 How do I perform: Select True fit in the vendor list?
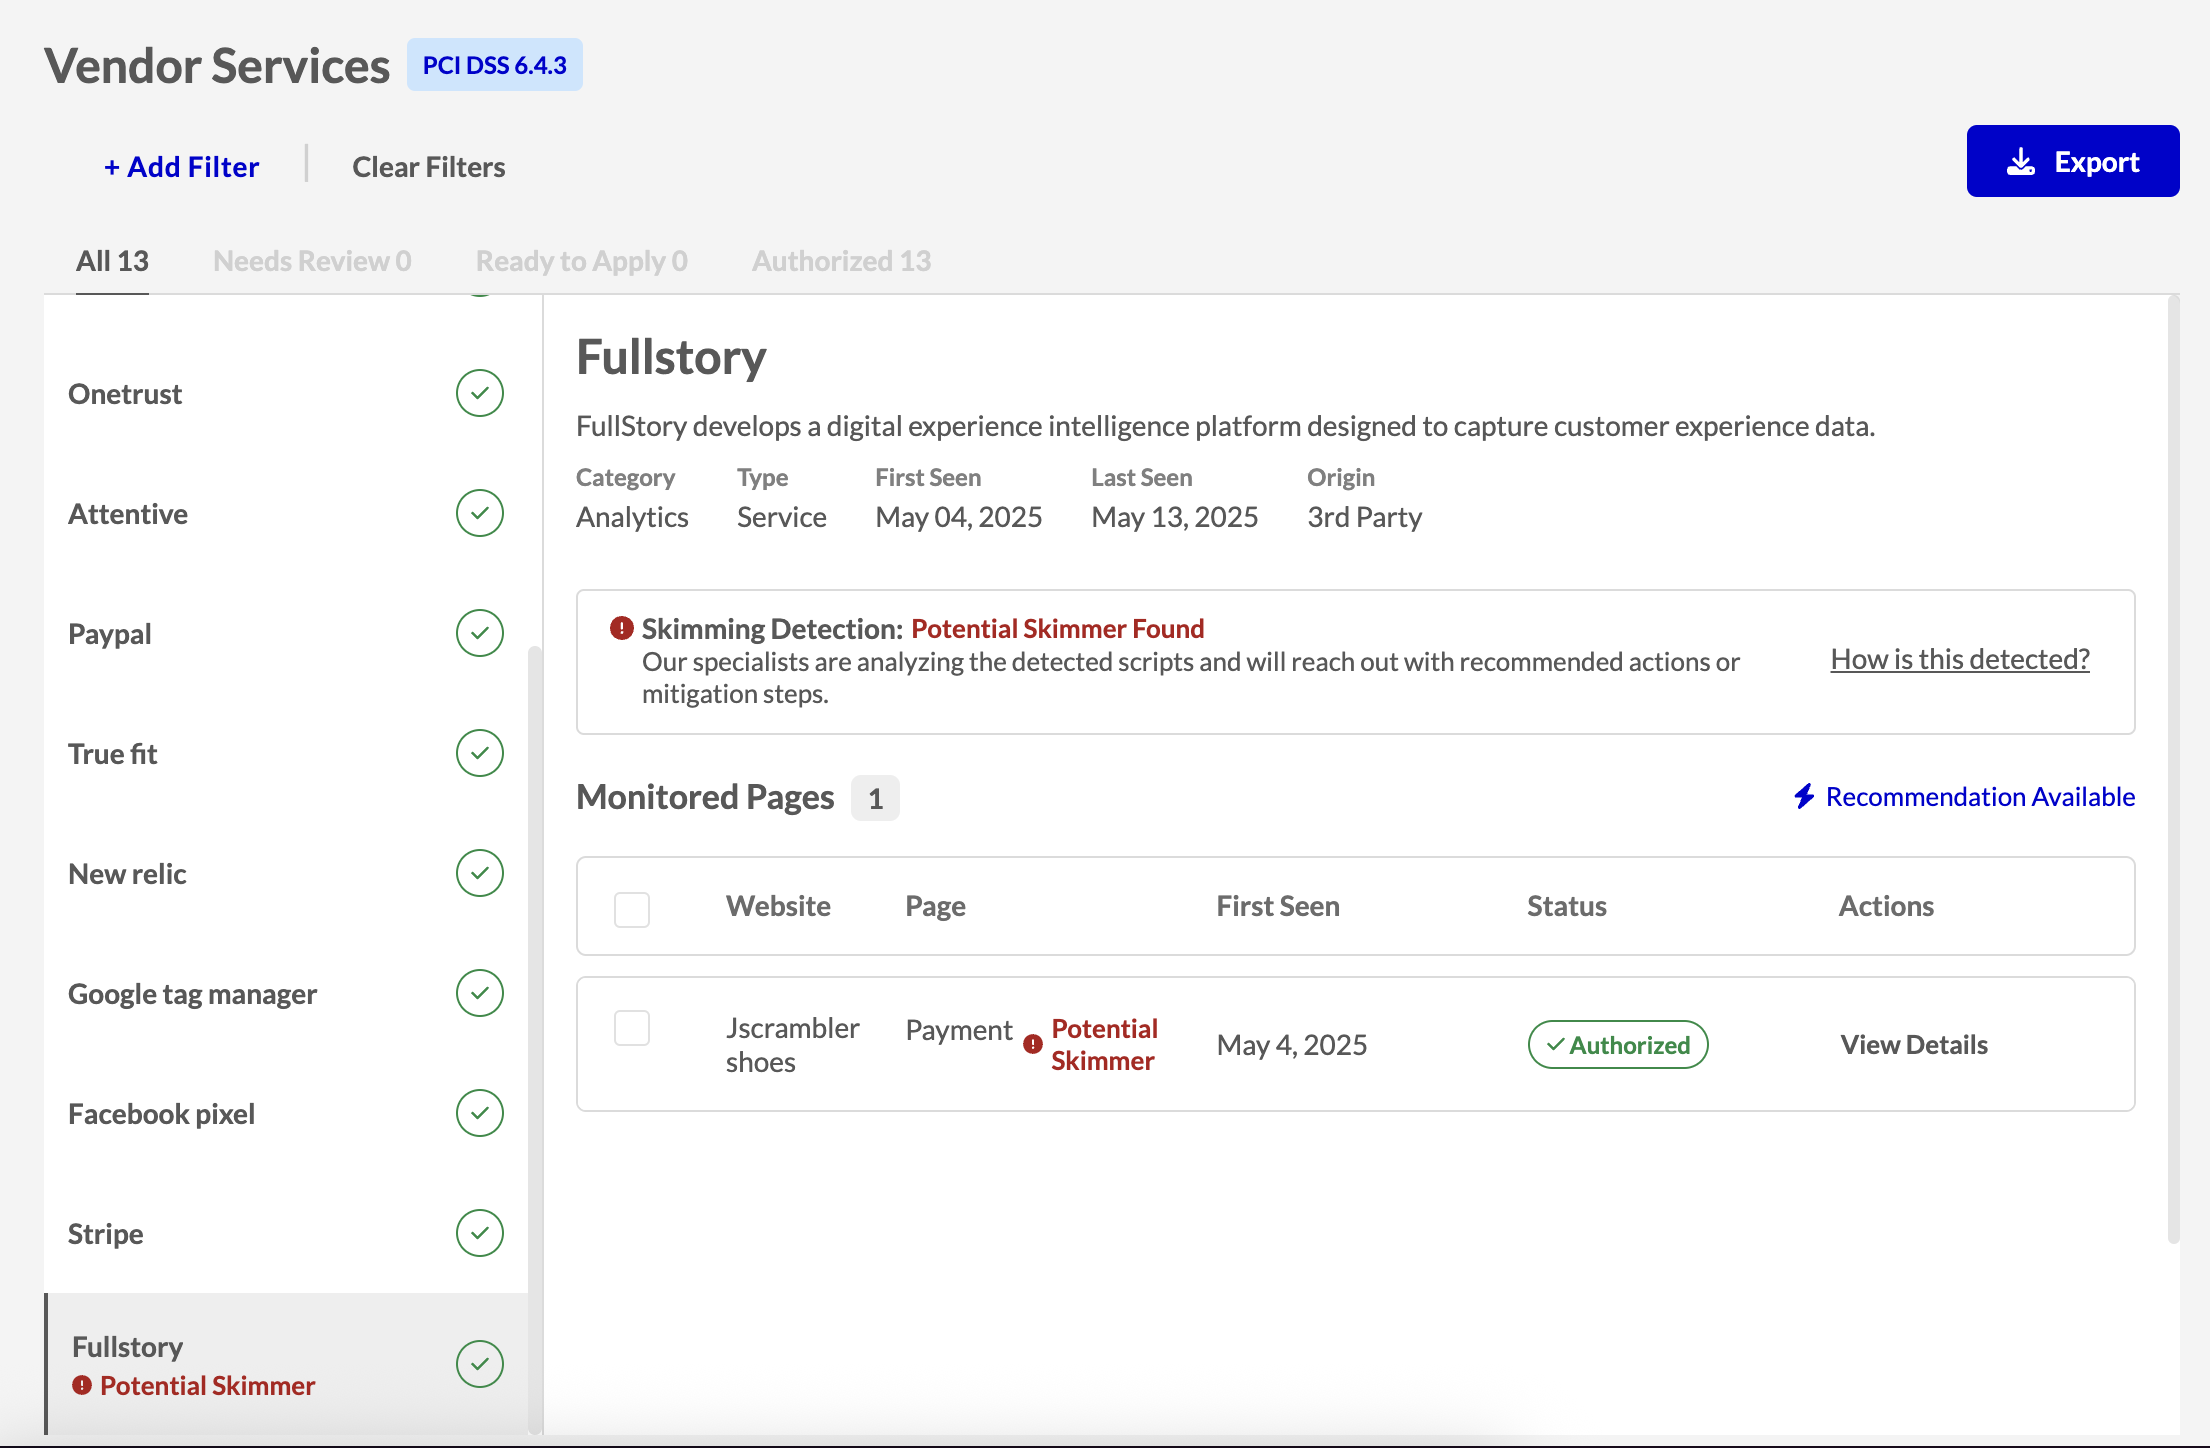point(286,753)
